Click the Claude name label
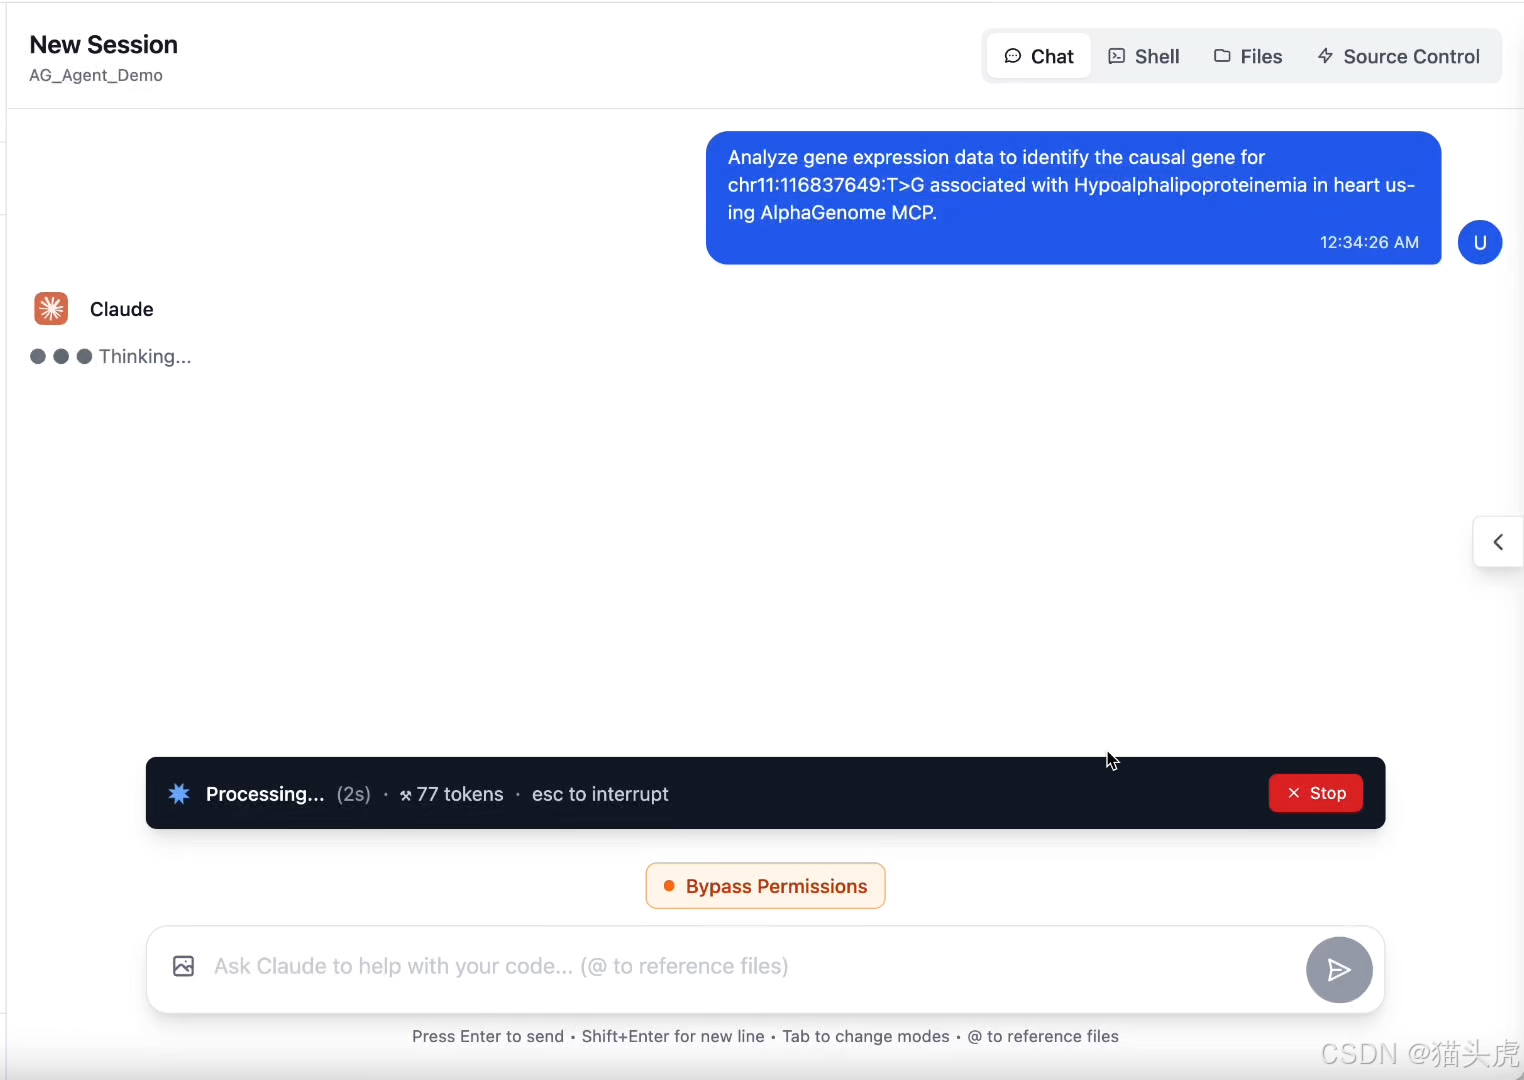 tap(122, 309)
